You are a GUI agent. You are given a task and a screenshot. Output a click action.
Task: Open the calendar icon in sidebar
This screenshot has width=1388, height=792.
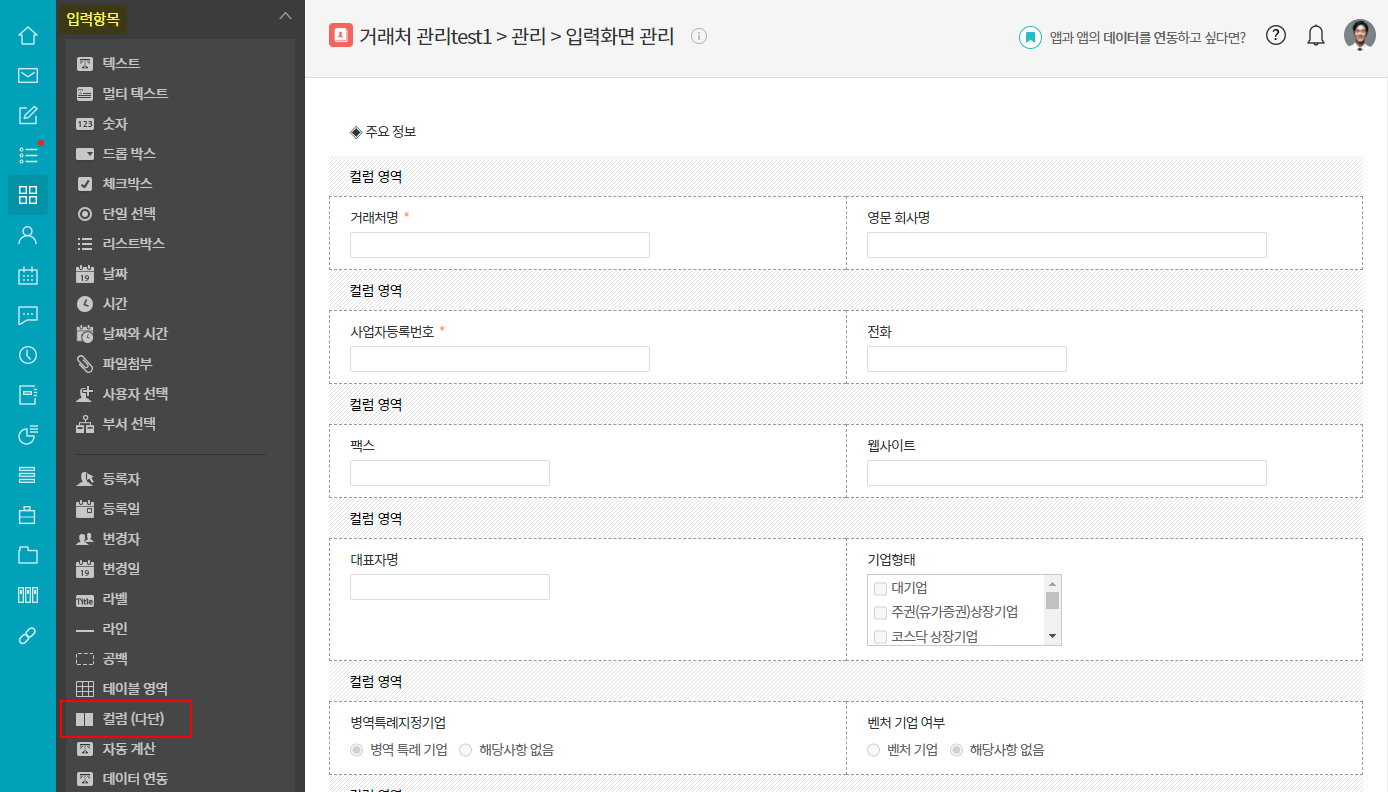[28, 275]
